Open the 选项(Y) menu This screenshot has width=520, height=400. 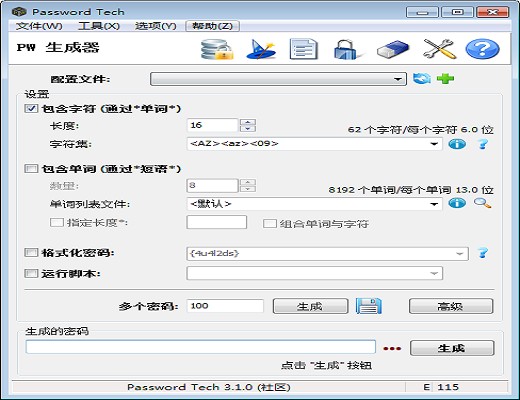tap(156, 26)
